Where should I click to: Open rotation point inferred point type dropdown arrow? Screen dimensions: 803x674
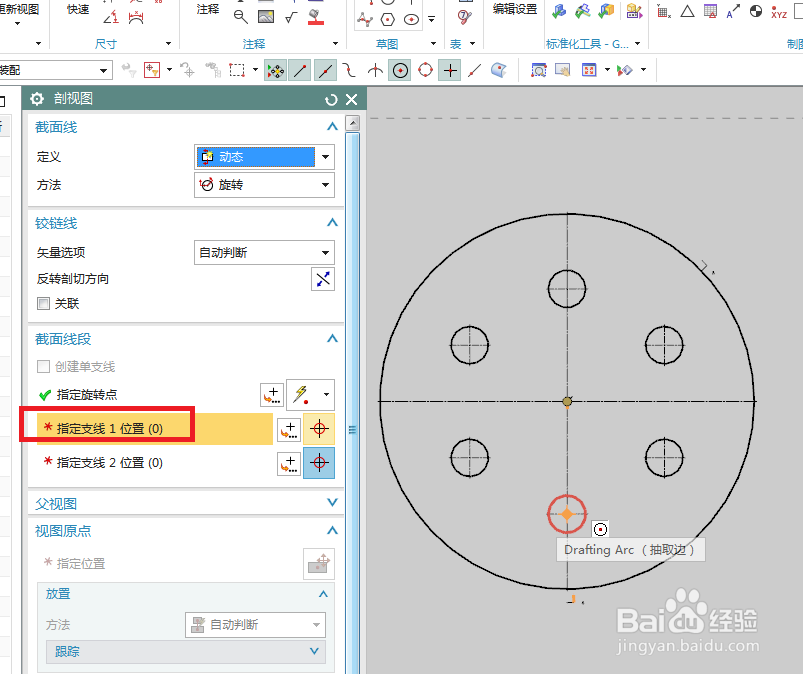(x=326, y=394)
